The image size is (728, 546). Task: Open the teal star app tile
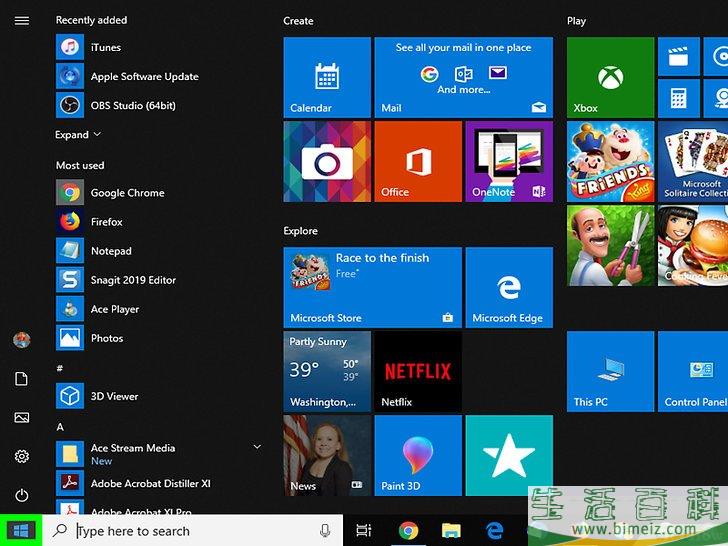[x=509, y=455]
